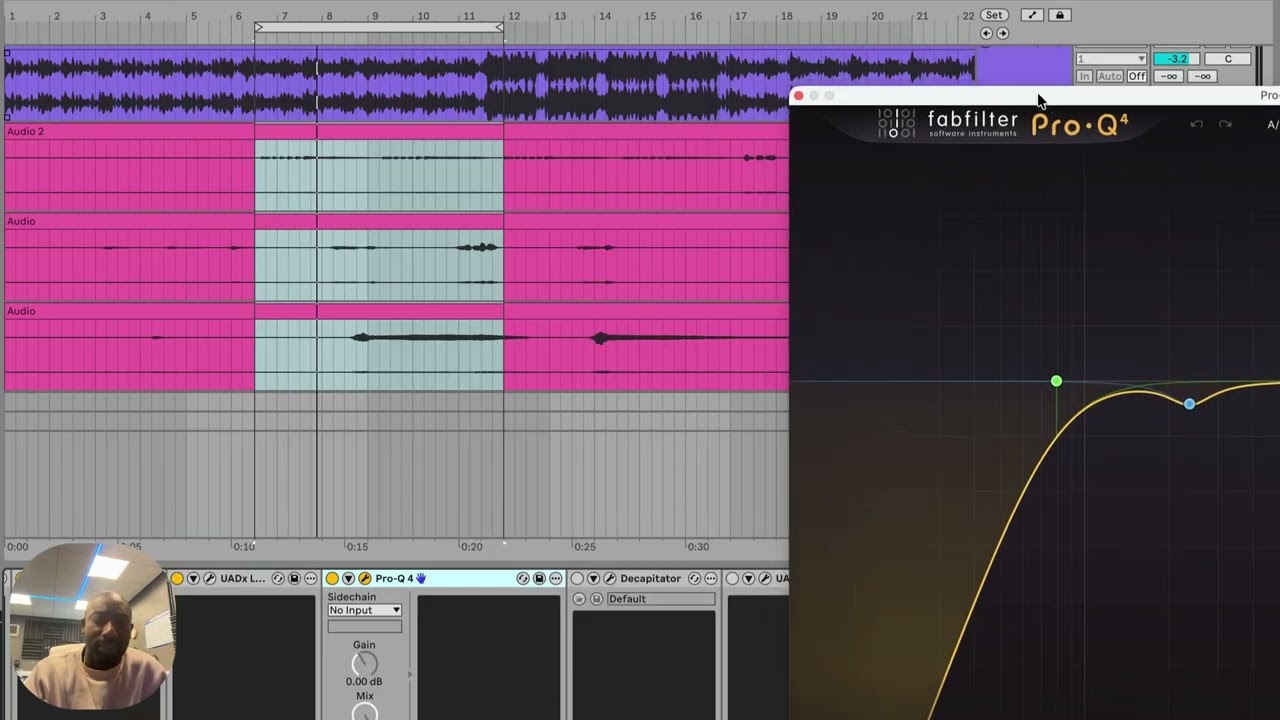
Task: Click the C track pan field
Action: (1228, 59)
